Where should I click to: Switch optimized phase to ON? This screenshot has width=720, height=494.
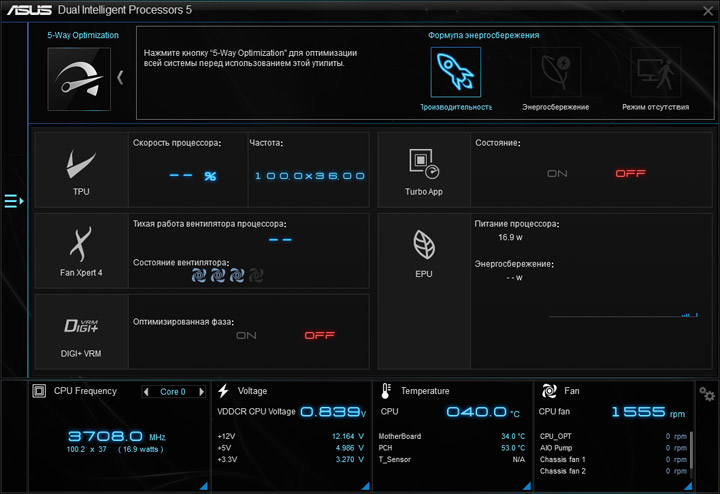click(x=246, y=336)
